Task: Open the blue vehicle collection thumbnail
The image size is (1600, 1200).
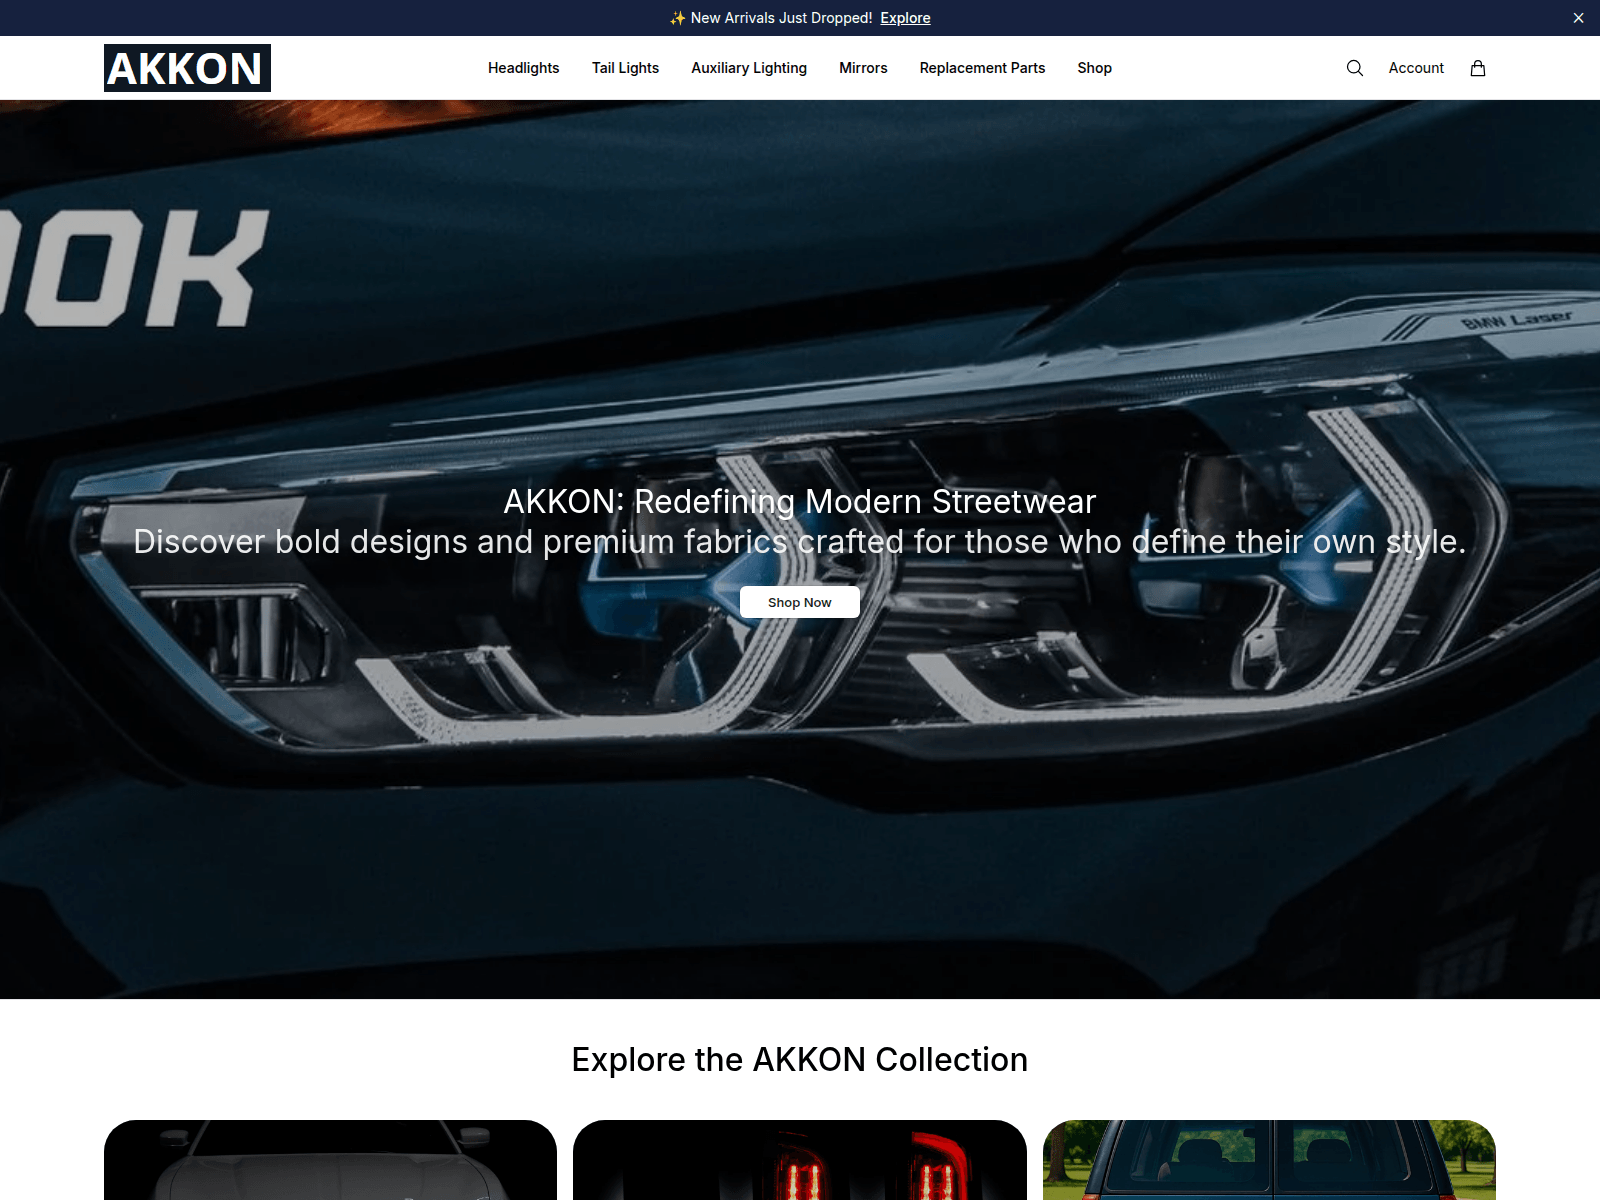Action: [1269, 1160]
